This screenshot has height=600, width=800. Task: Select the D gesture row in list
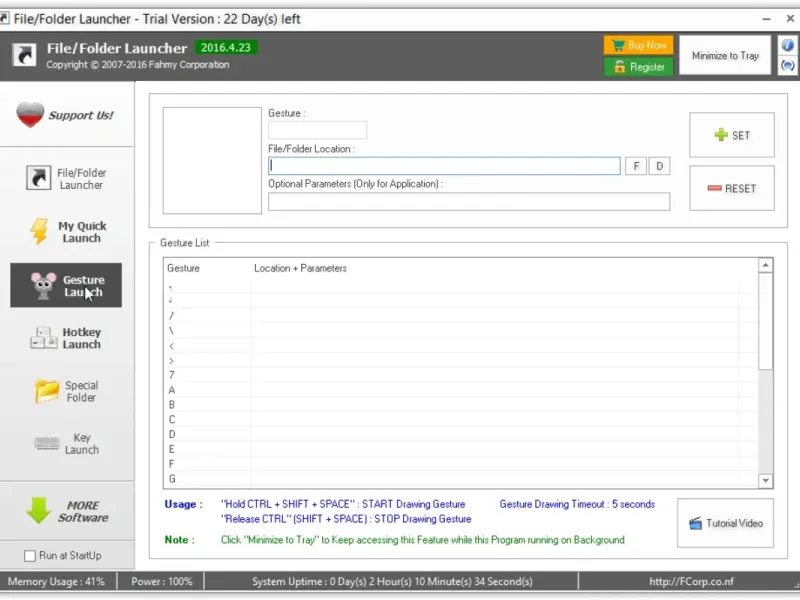coord(462,434)
